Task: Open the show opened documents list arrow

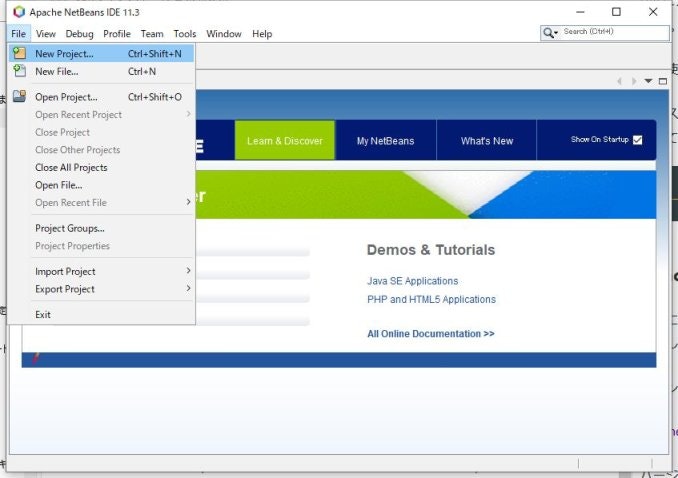Action: (x=648, y=81)
